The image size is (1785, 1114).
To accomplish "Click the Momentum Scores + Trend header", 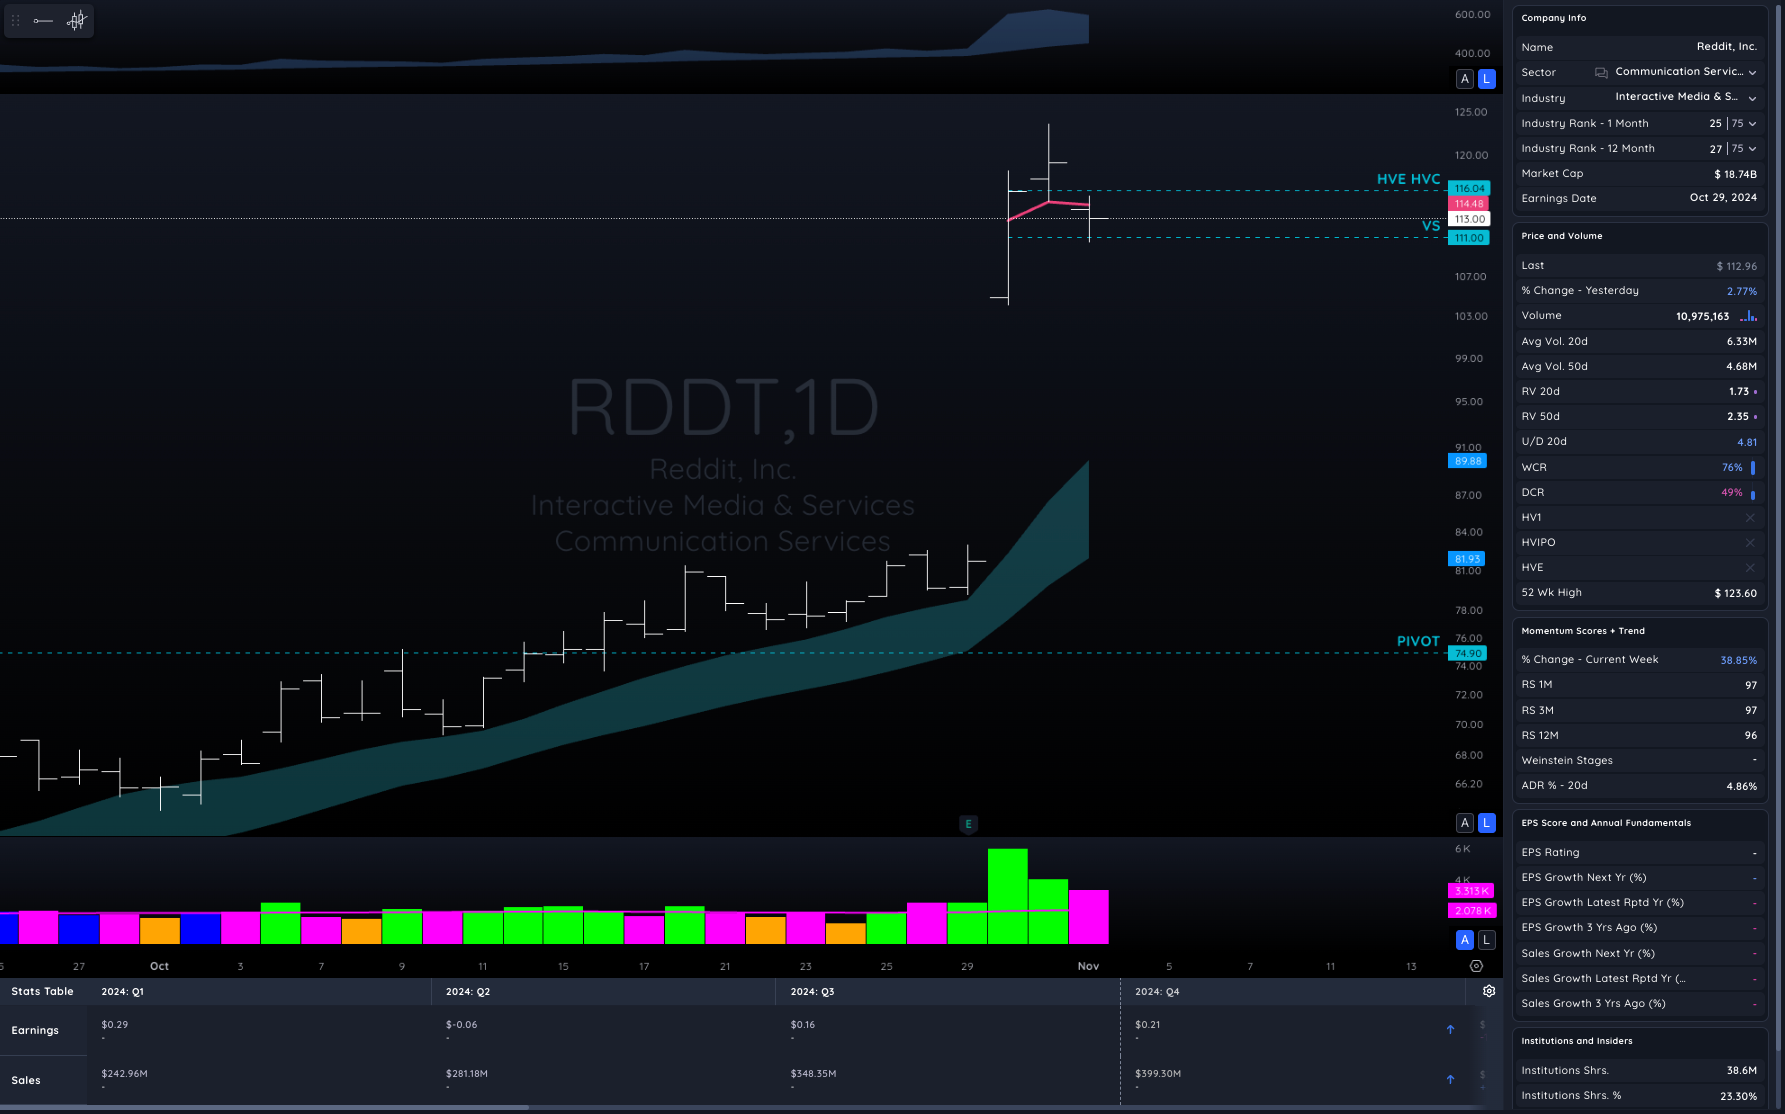I will 1582,631.
